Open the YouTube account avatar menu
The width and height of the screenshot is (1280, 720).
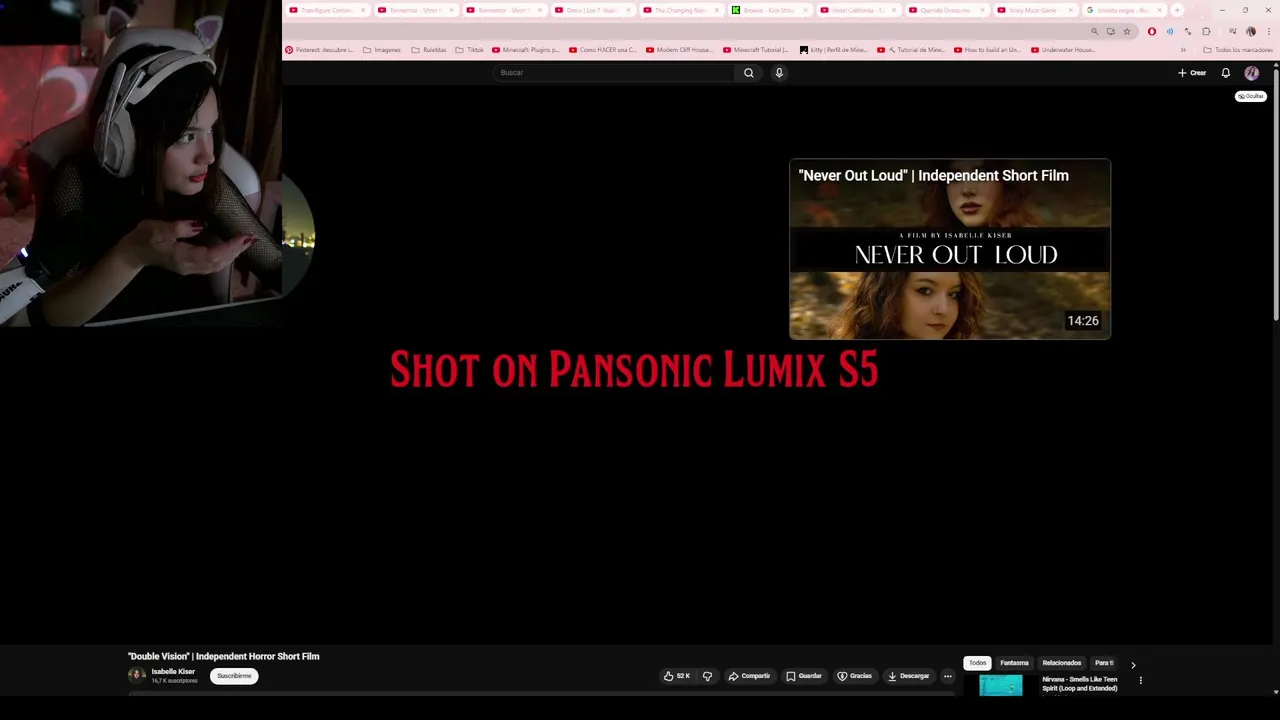(x=1251, y=73)
